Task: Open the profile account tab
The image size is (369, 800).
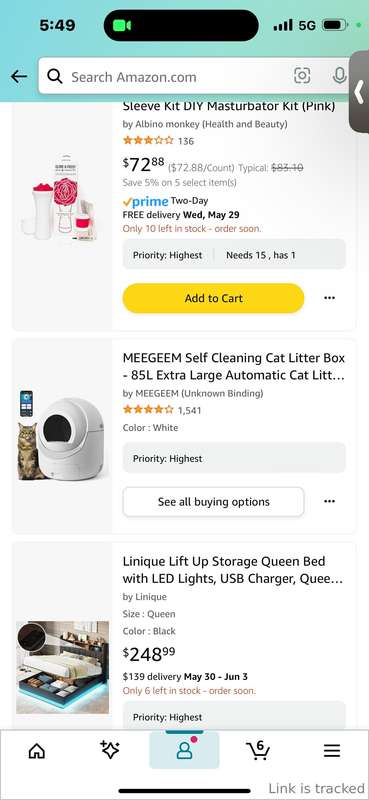Action: pyautogui.click(x=184, y=749)
